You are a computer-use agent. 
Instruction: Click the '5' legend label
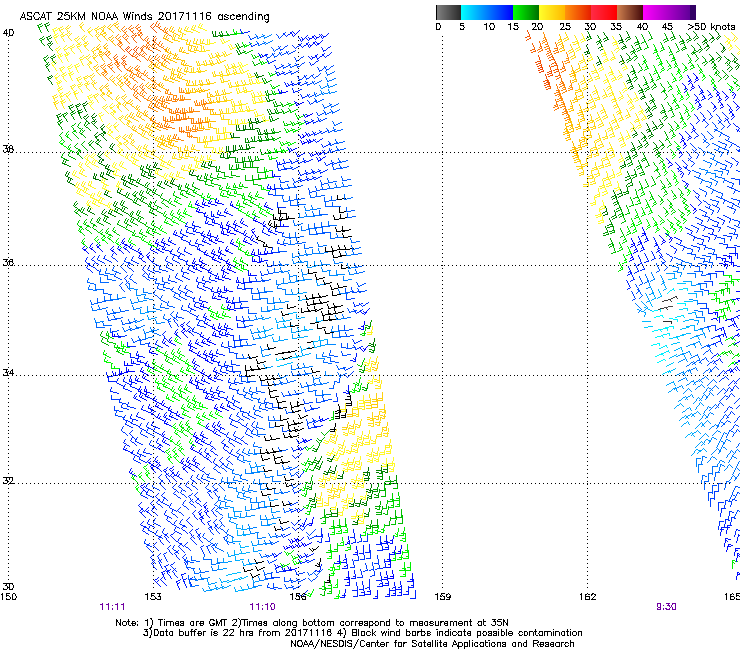462,27
